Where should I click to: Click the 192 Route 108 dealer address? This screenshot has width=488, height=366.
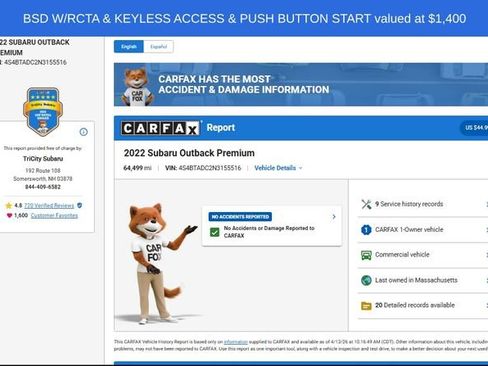[43, 171]
